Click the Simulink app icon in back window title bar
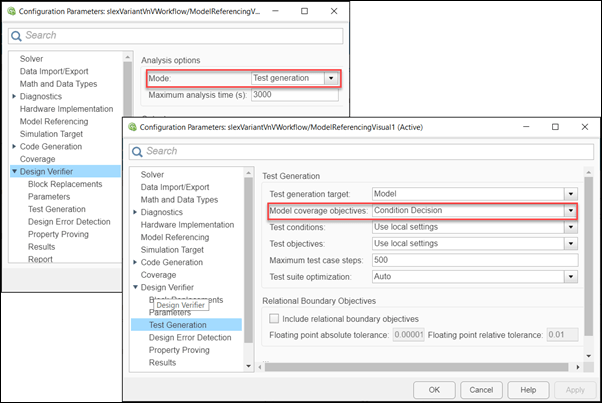 click(x=12, y=11)
